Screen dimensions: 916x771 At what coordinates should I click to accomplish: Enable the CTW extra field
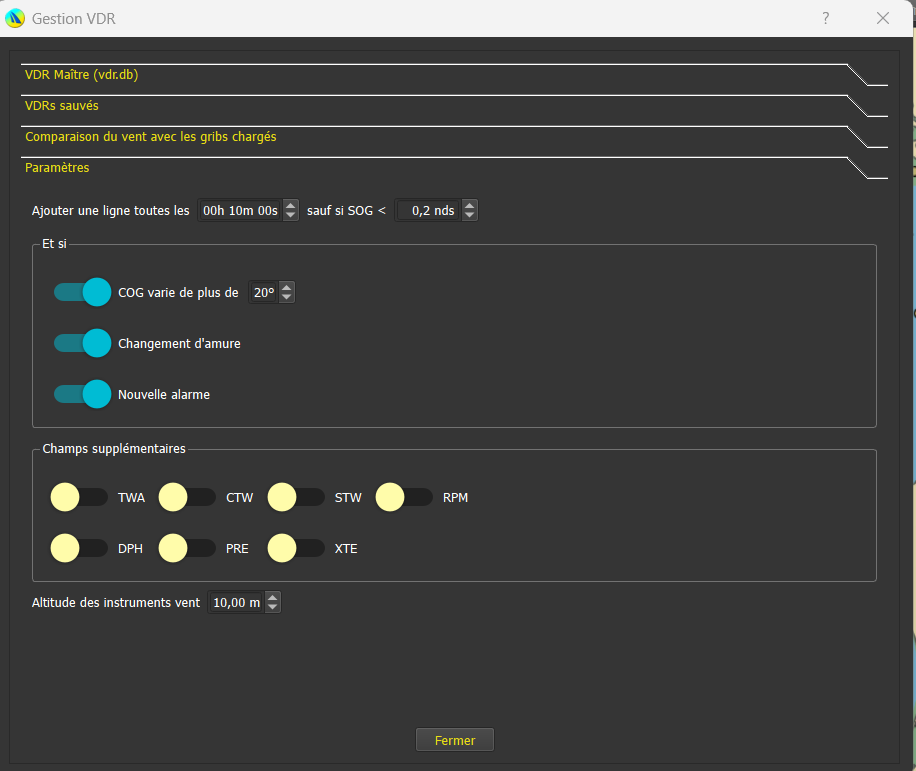[x=187, y=497]
